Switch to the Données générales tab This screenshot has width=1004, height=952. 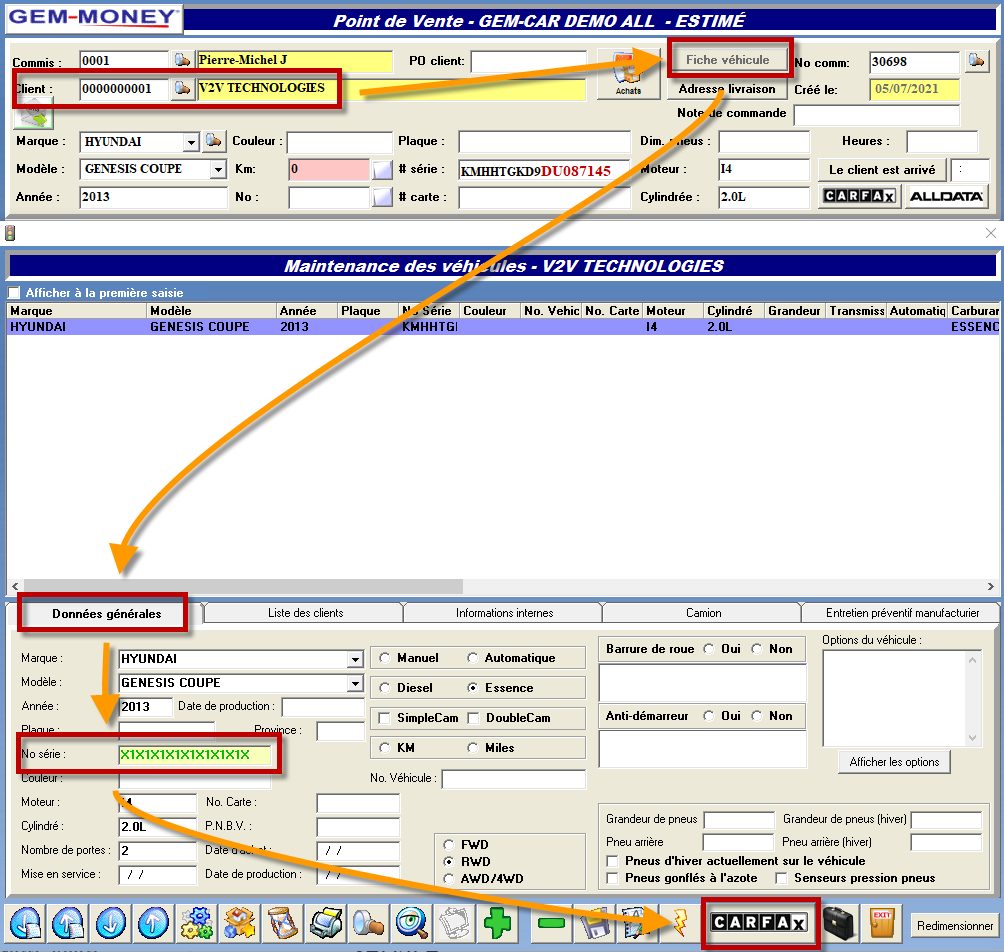pyautogui.click(x=106, y=613)
